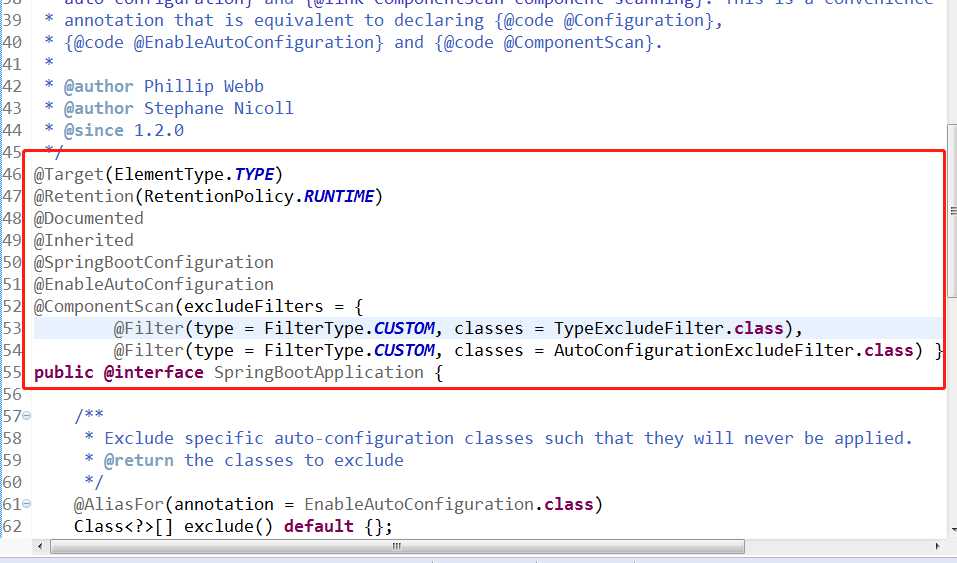The width and height of the screenshot is (957, 563).
Task: Click the @since 1.2.0 Javadoc tag
Action: coord(124,131)
